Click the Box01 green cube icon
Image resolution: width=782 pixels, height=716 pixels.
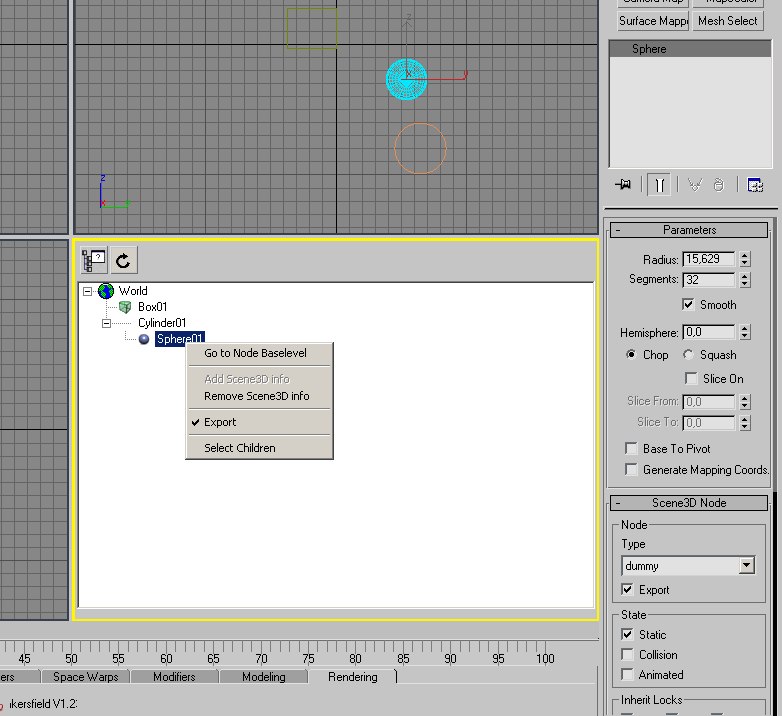coord(125,307)
